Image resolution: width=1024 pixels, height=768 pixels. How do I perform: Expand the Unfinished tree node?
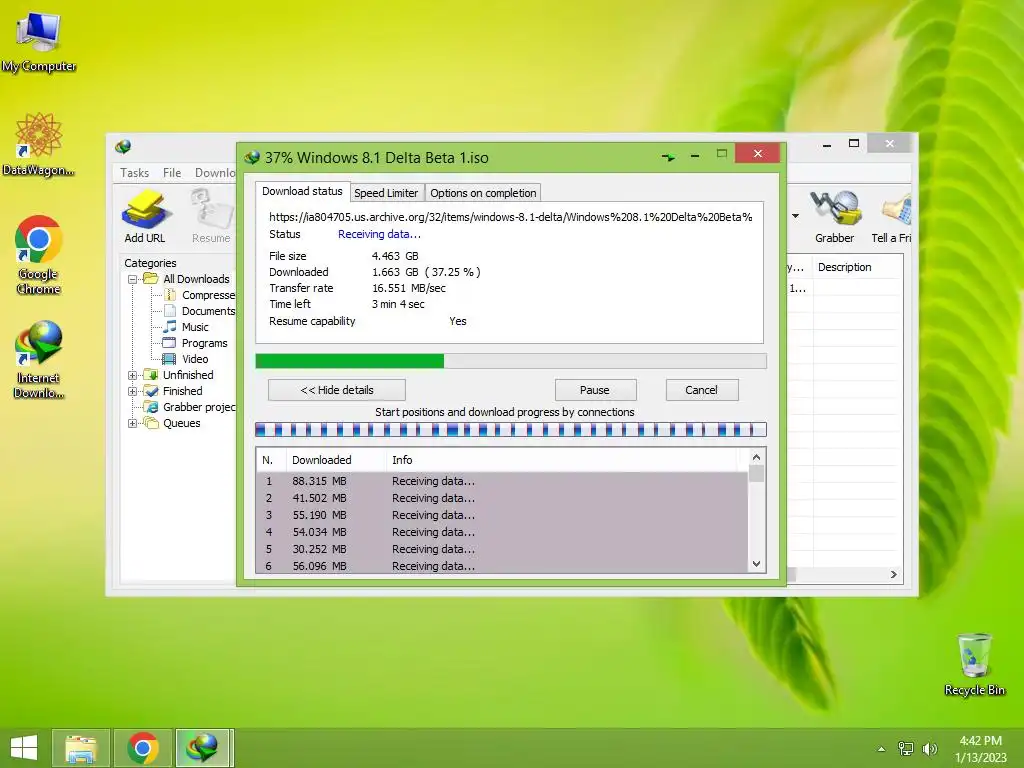point(133,375)
